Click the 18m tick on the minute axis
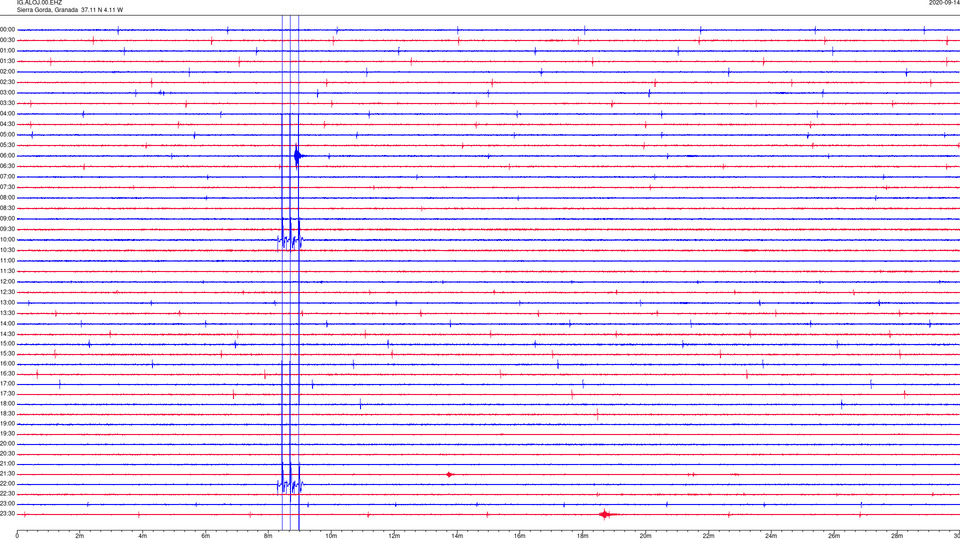Image resolution: width=960 pixels, height=540 pixels. [582, 536]
